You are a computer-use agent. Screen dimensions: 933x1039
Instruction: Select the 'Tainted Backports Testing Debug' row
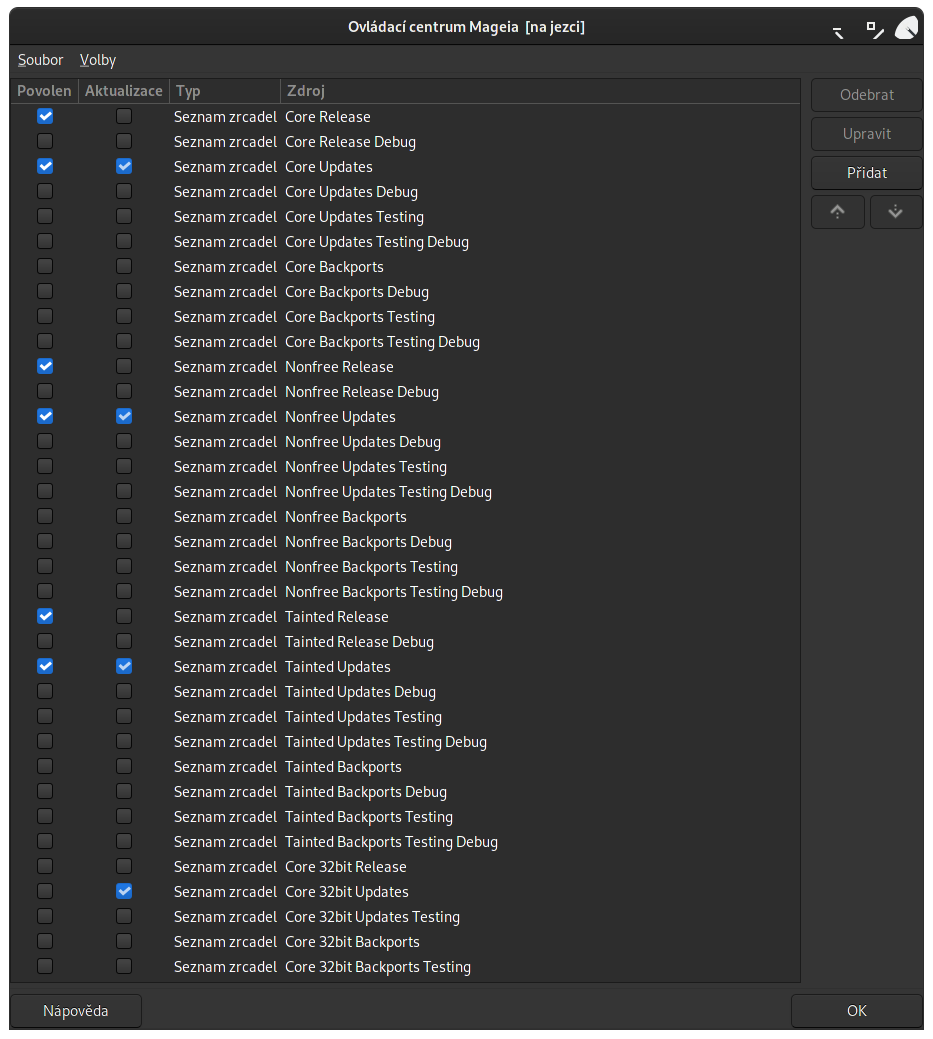click(406, 842)
